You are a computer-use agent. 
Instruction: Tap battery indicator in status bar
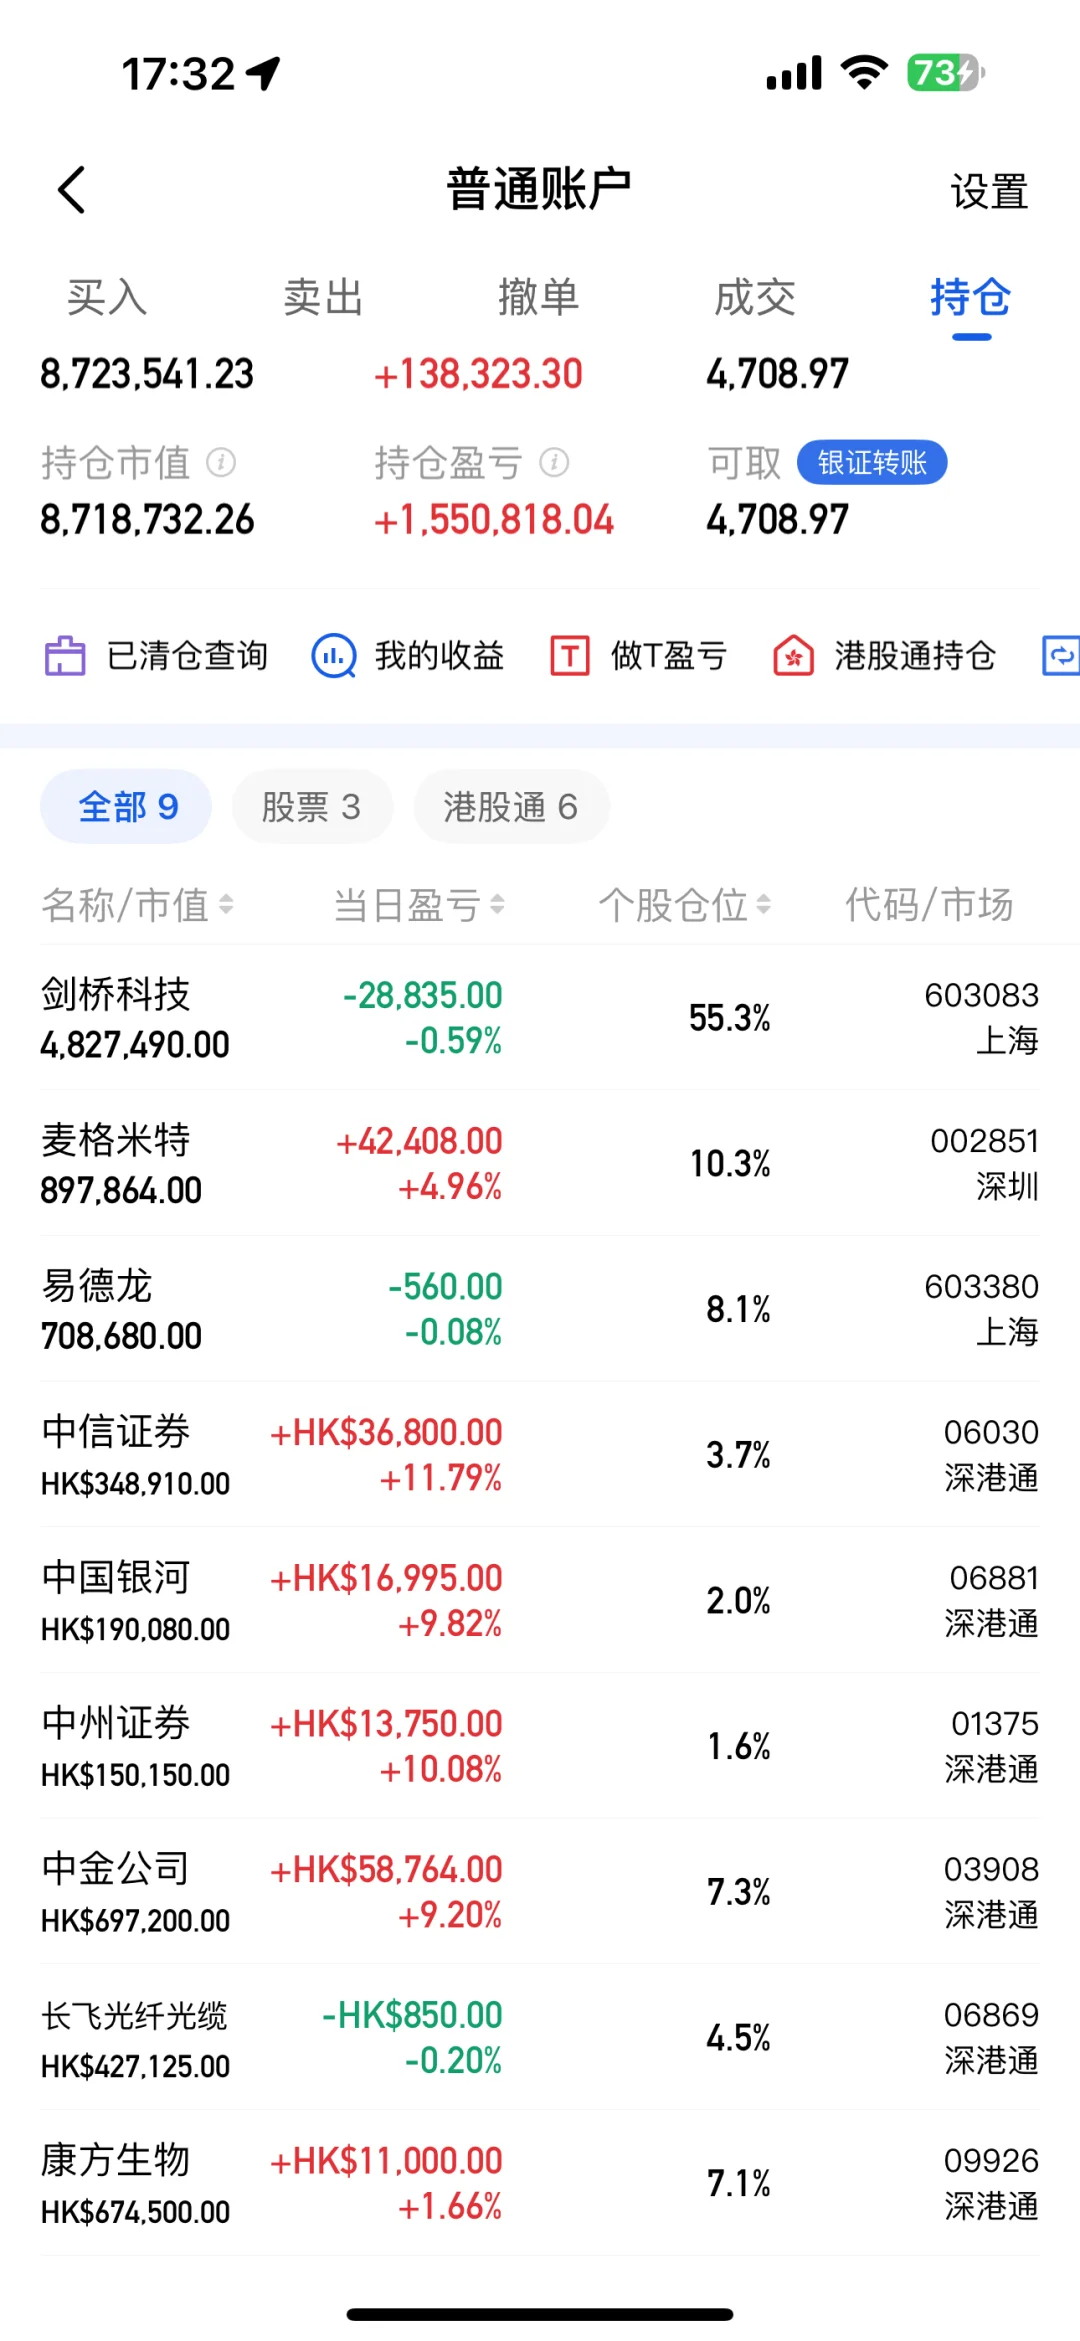click(946, 73)
